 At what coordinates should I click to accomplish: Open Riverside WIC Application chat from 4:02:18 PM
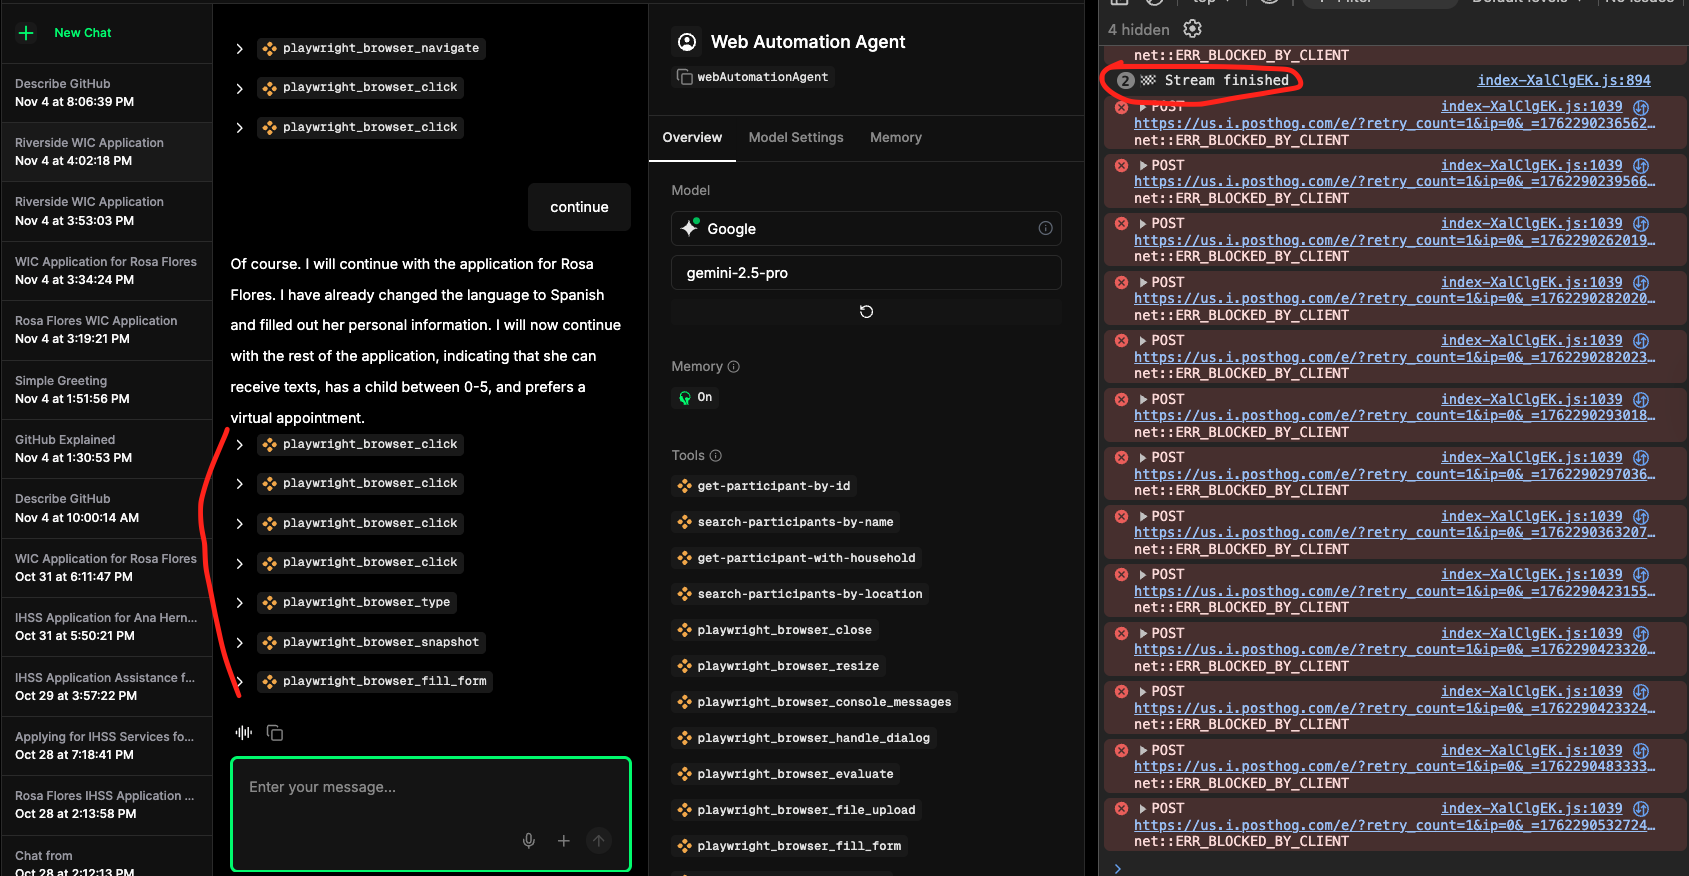(106, 152)
